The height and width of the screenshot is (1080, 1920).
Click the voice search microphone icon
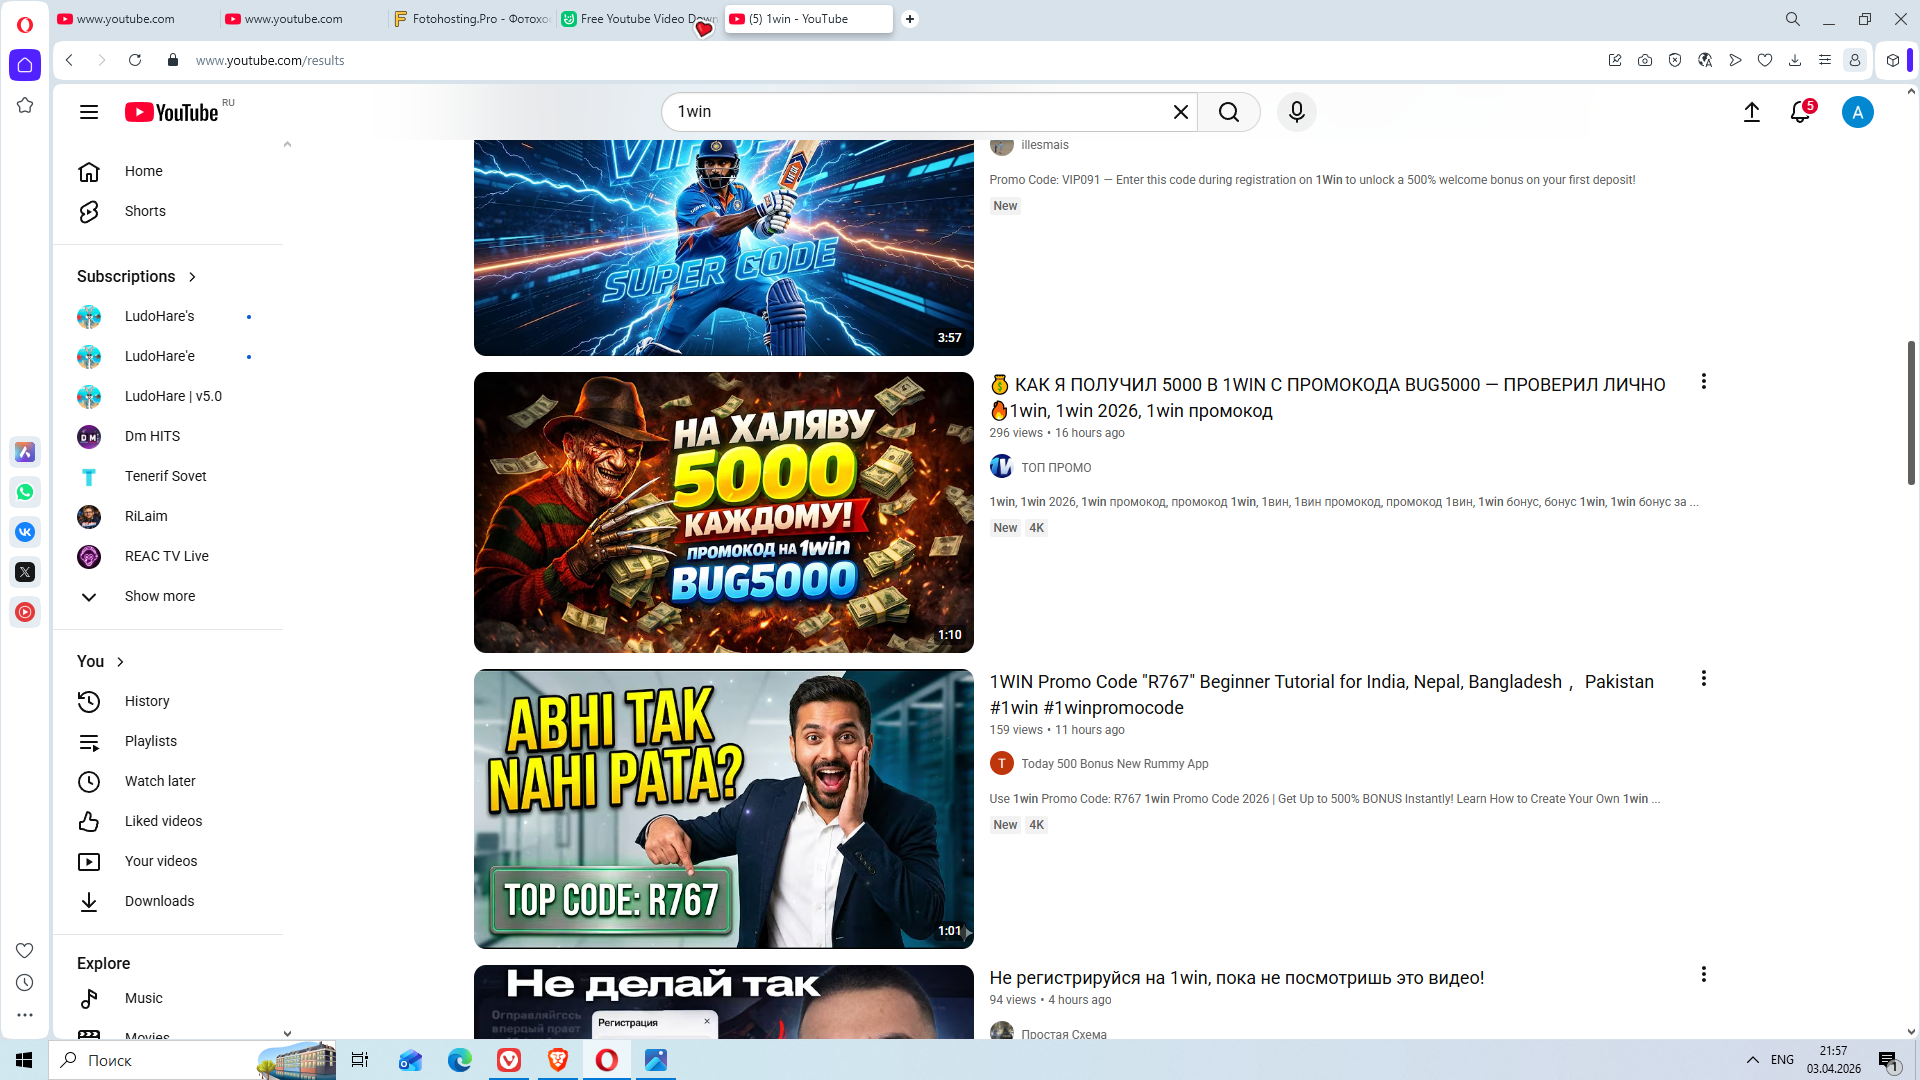[x=1296, y=112]
